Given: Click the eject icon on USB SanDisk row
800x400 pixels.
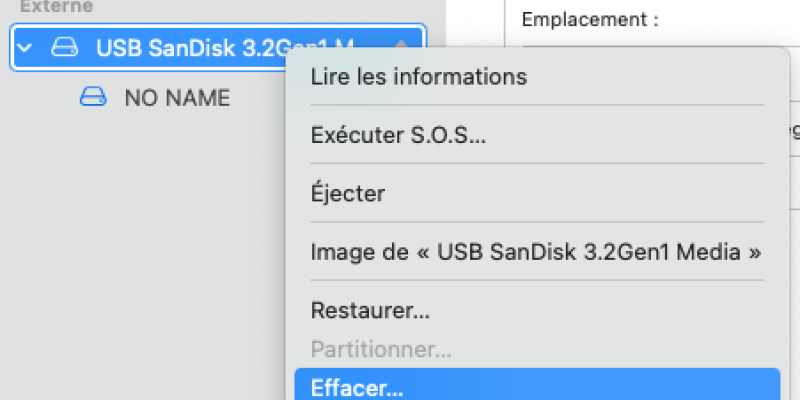Looking at the screenshot, I should click(401, 44).
